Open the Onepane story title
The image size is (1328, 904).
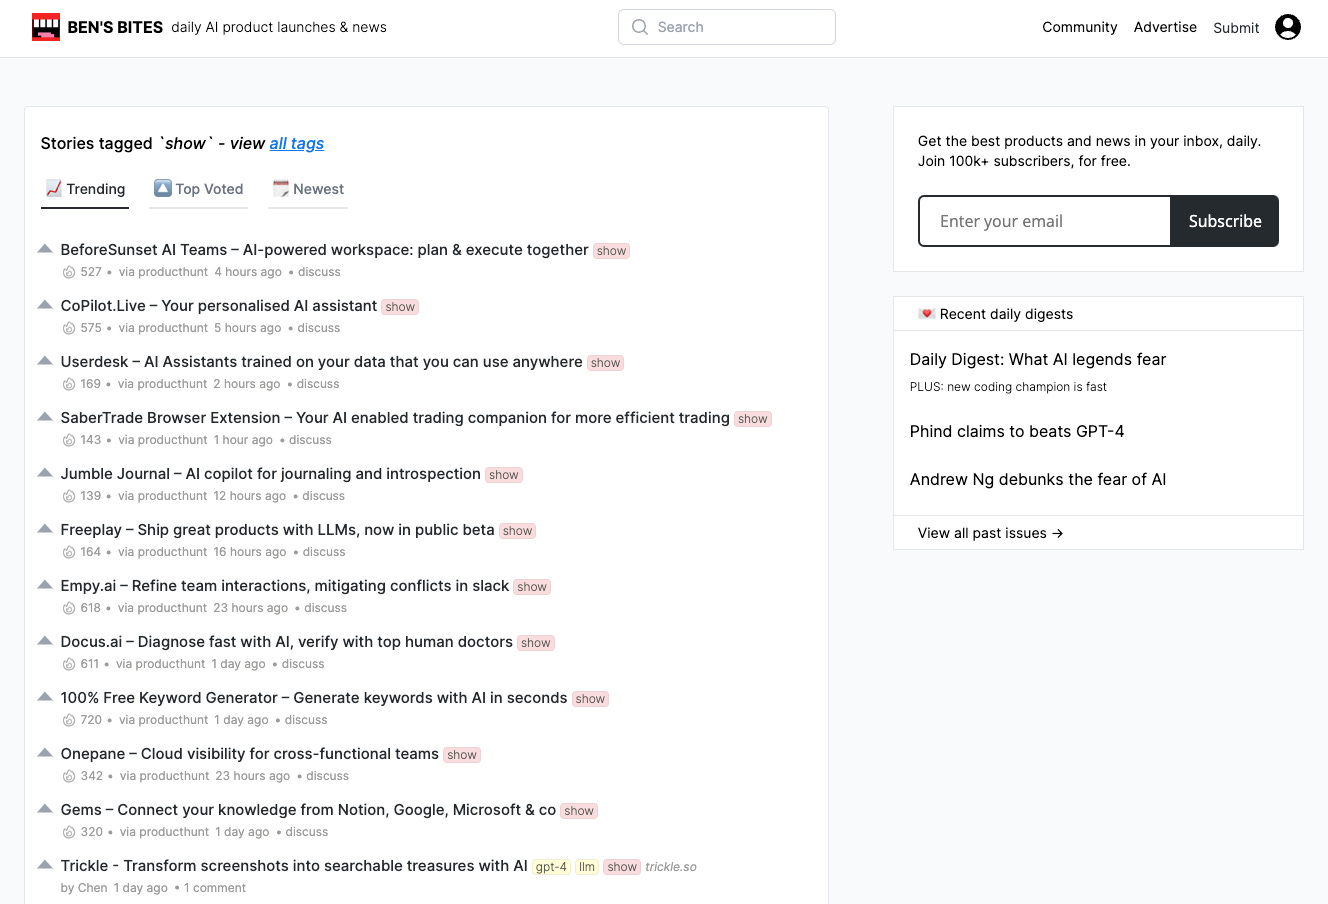click(x=249, y=753)
